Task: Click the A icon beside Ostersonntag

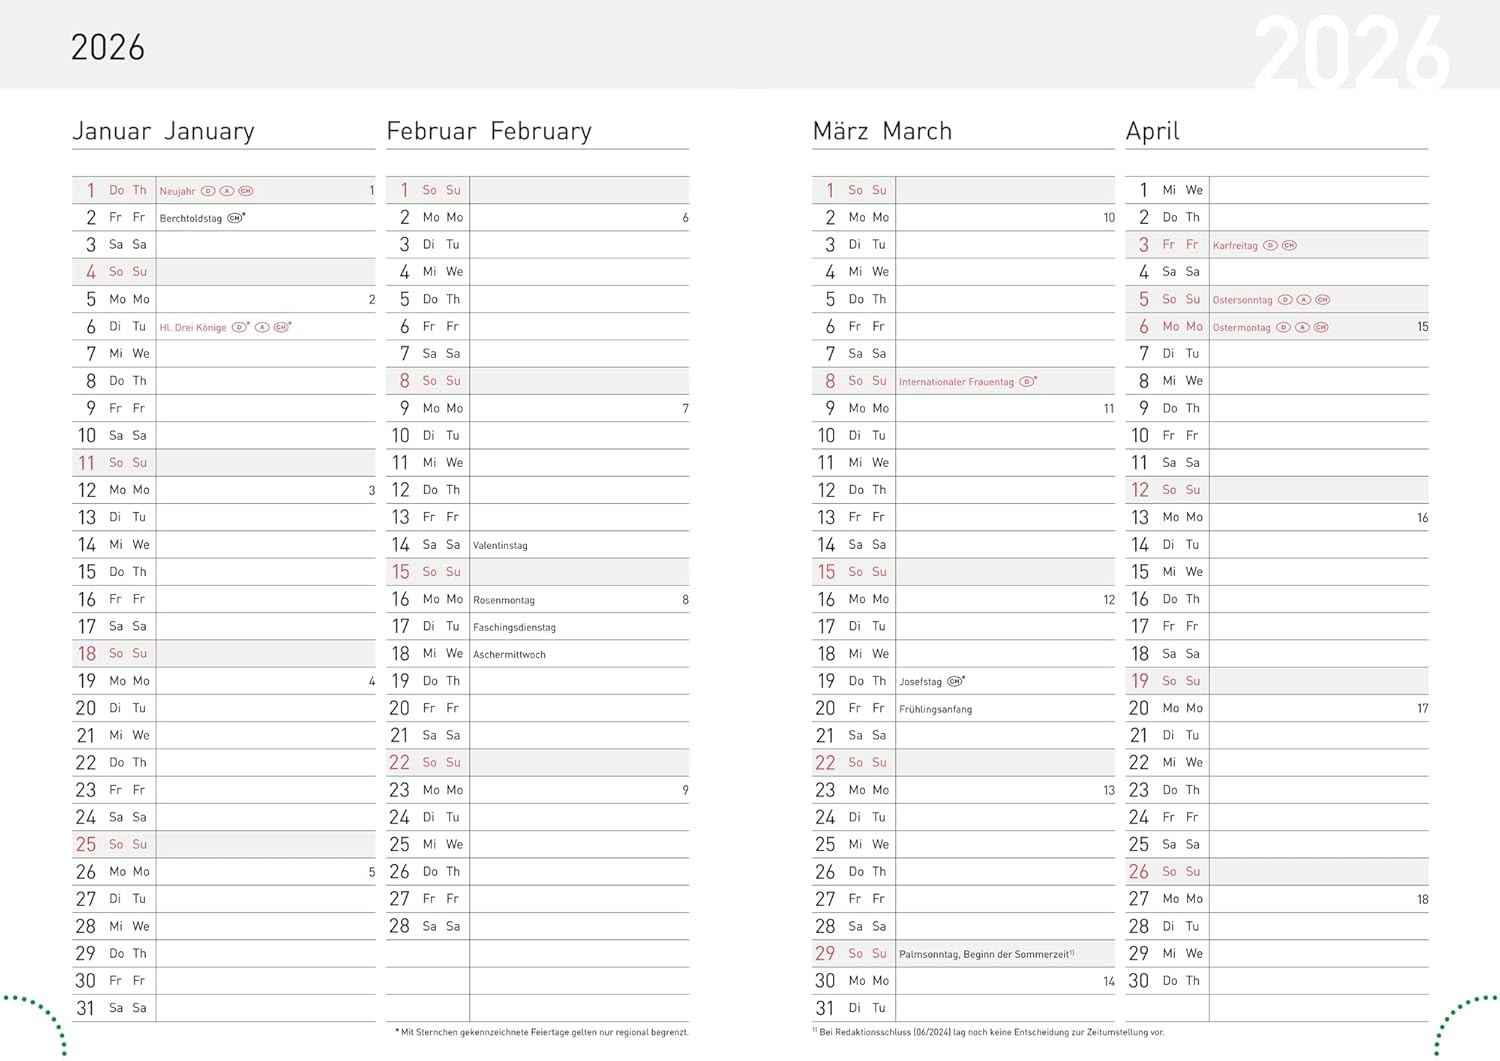Action: (x=1304, y=300)
